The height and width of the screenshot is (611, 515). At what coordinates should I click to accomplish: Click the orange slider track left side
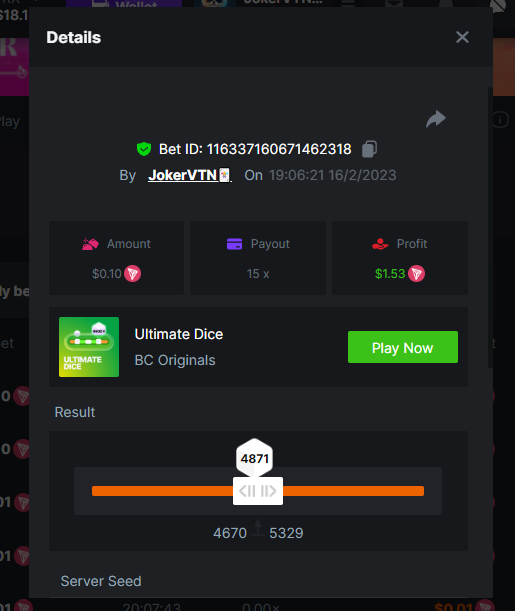[162, 491]
